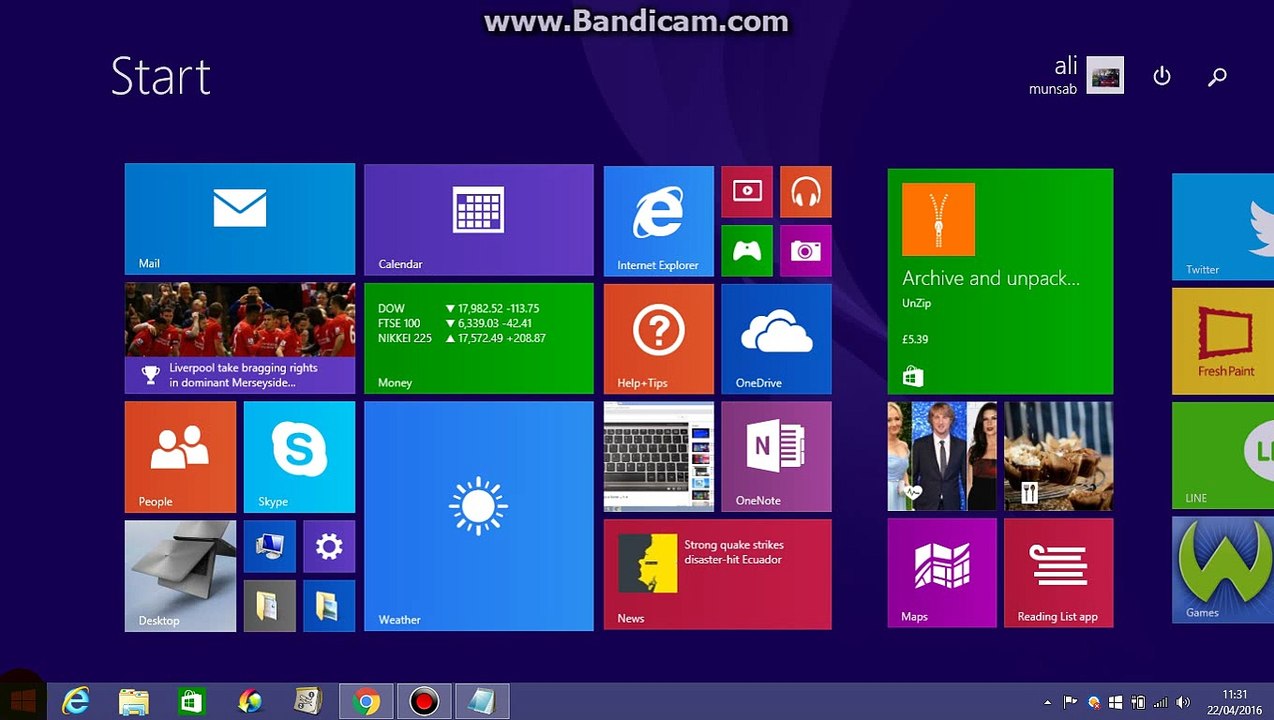Viewport: 1274px width, 720px height.
Task: Open the screenshot photos tile with keyboard
Action: (659, 457)
